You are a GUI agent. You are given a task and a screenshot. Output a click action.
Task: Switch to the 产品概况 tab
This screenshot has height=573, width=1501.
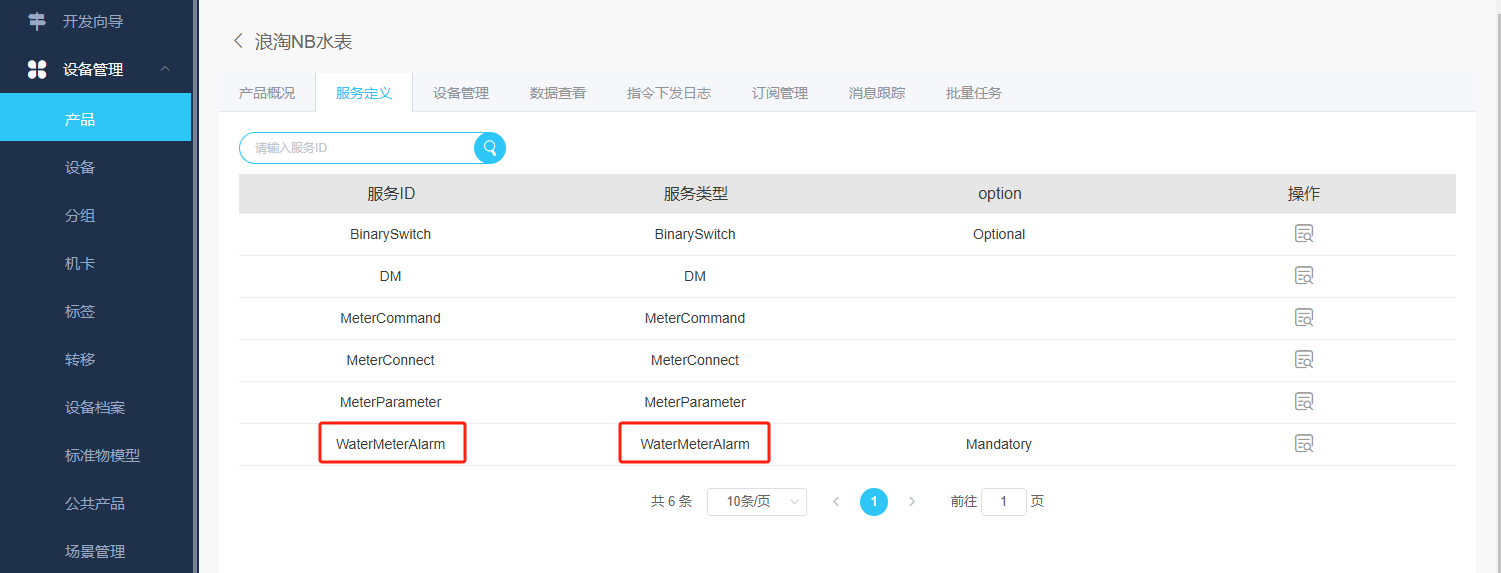[267, 93]
